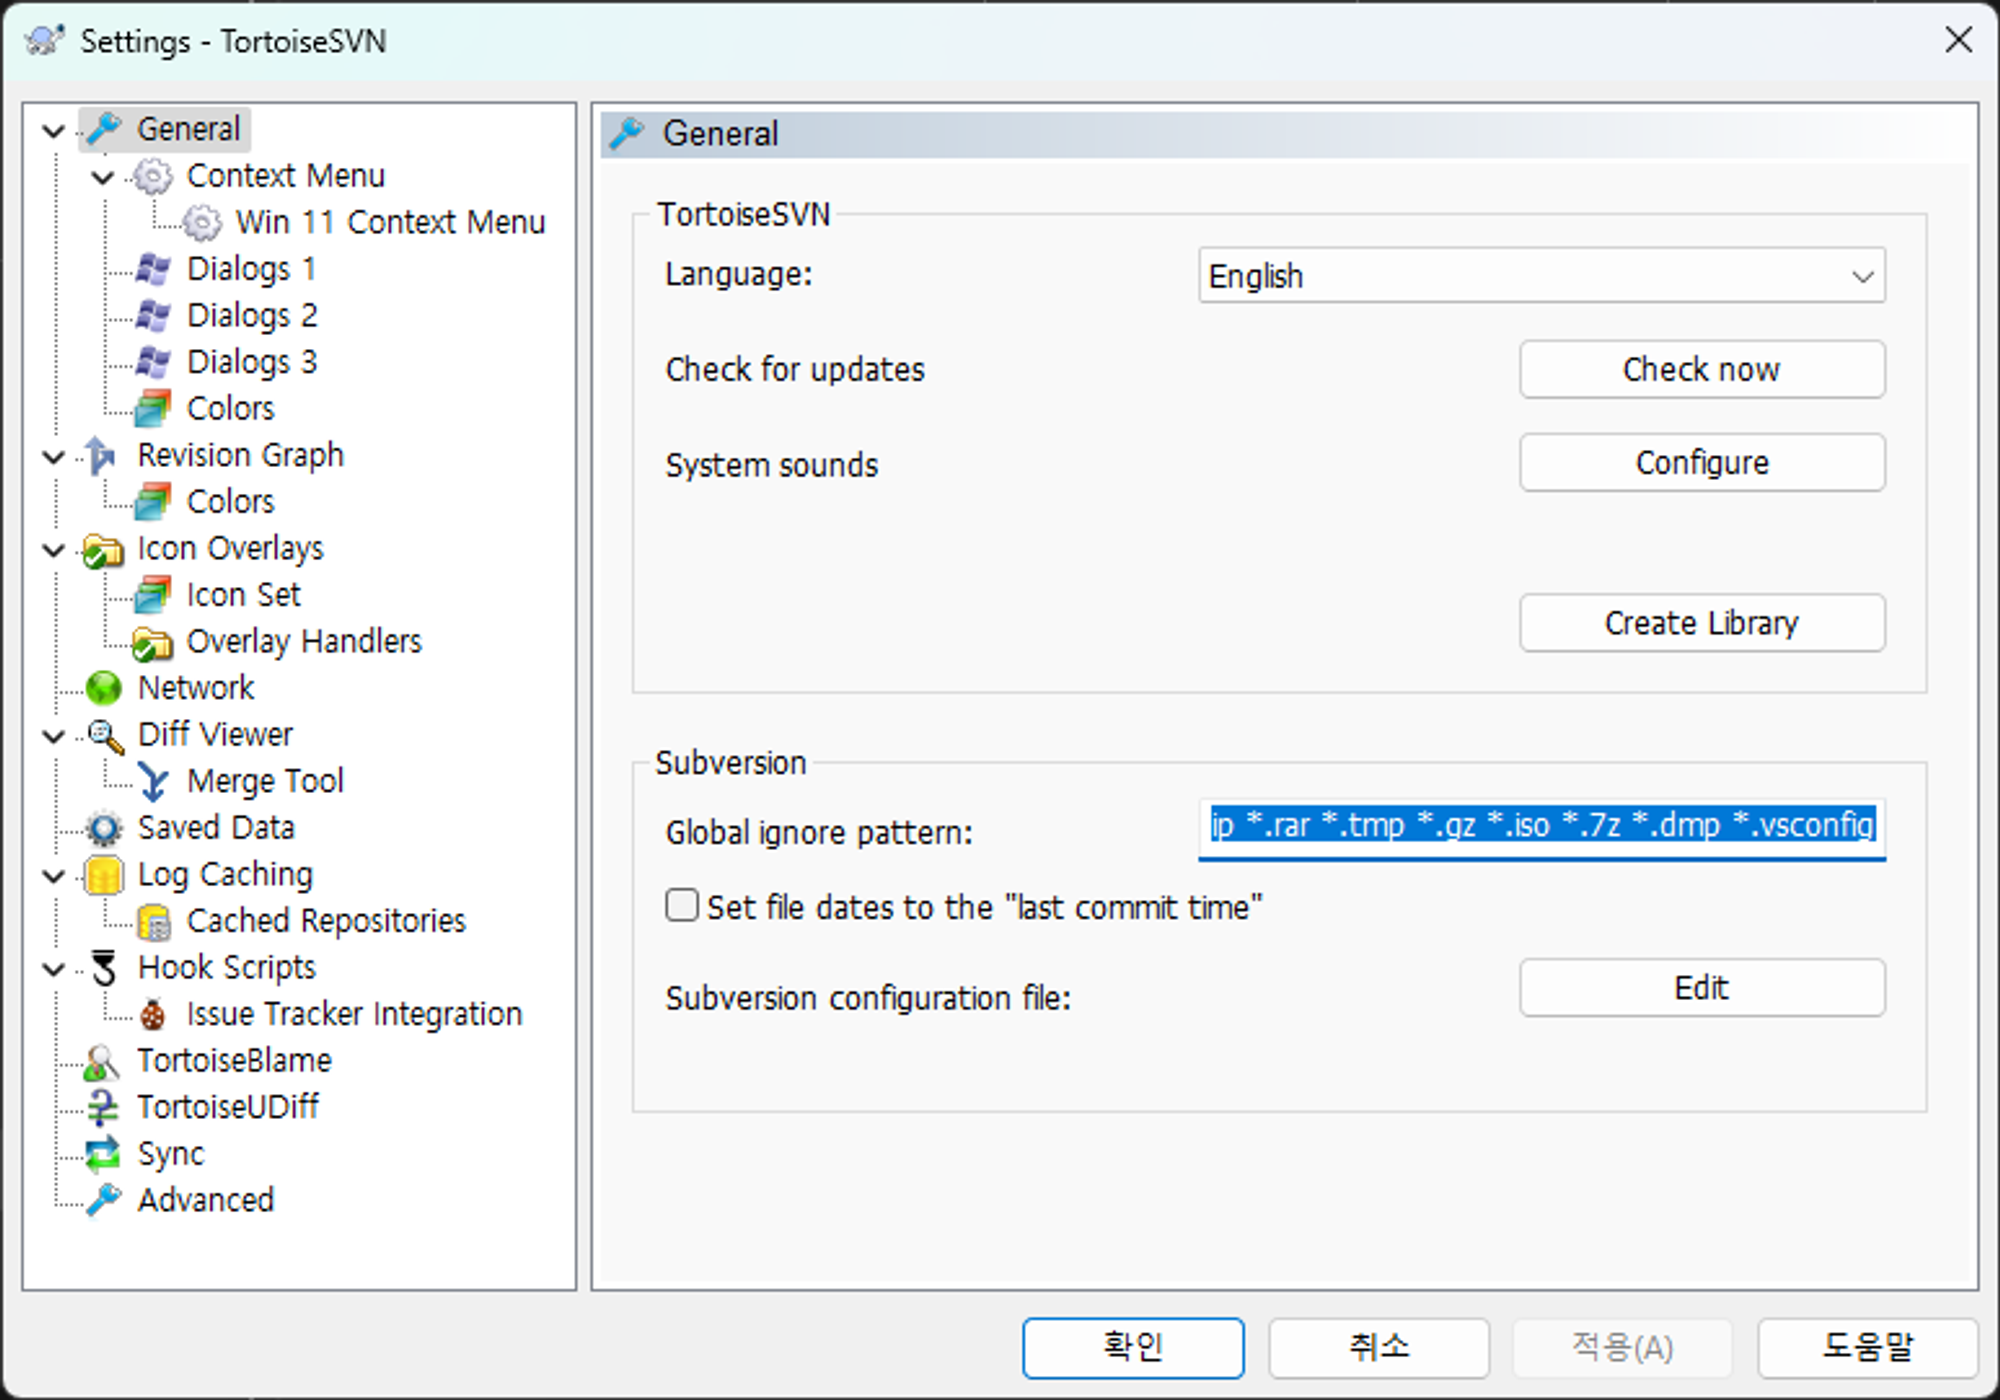The image size is (2000, 1400).
Task: Click the Network globe icon
Action: (103, 688)
